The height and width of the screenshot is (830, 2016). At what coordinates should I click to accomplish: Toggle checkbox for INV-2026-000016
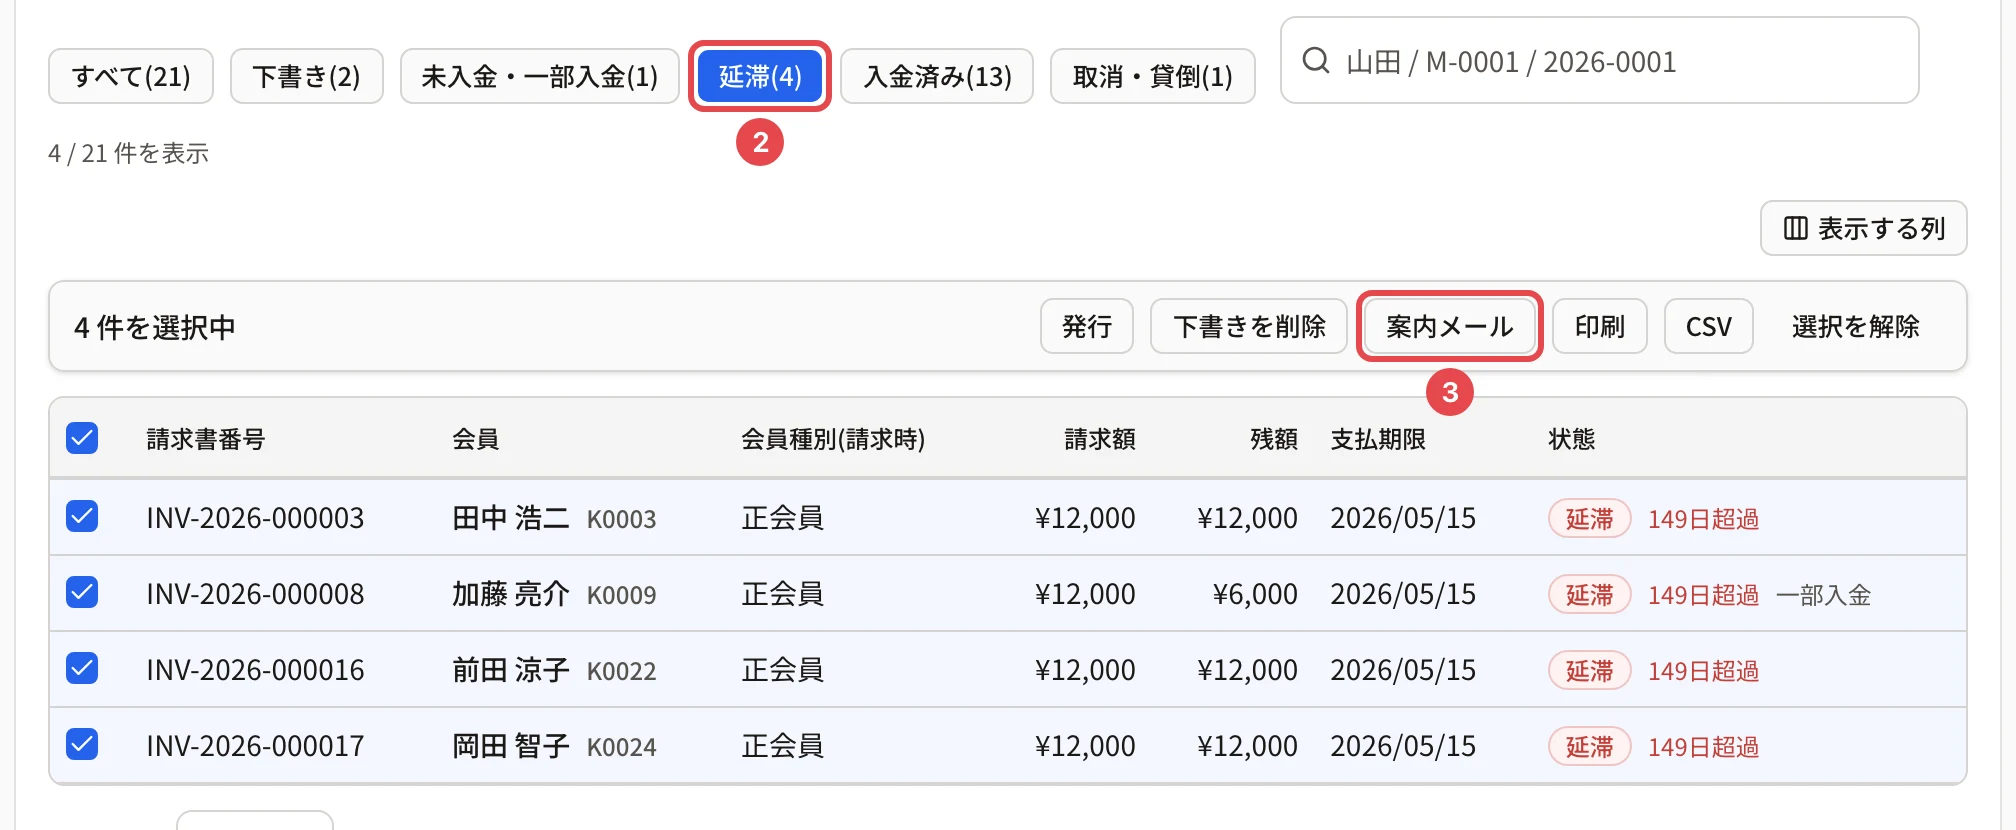82,668
